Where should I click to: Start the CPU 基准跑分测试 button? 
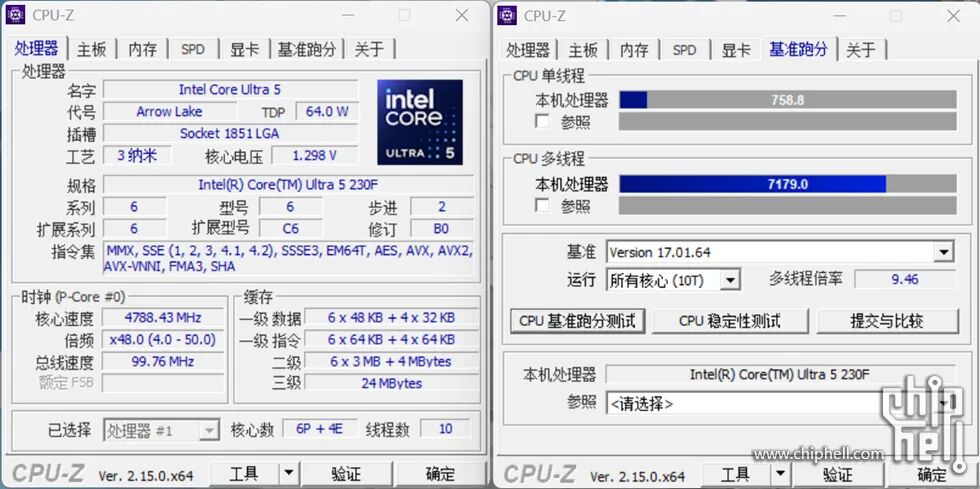tap(578, 321)
